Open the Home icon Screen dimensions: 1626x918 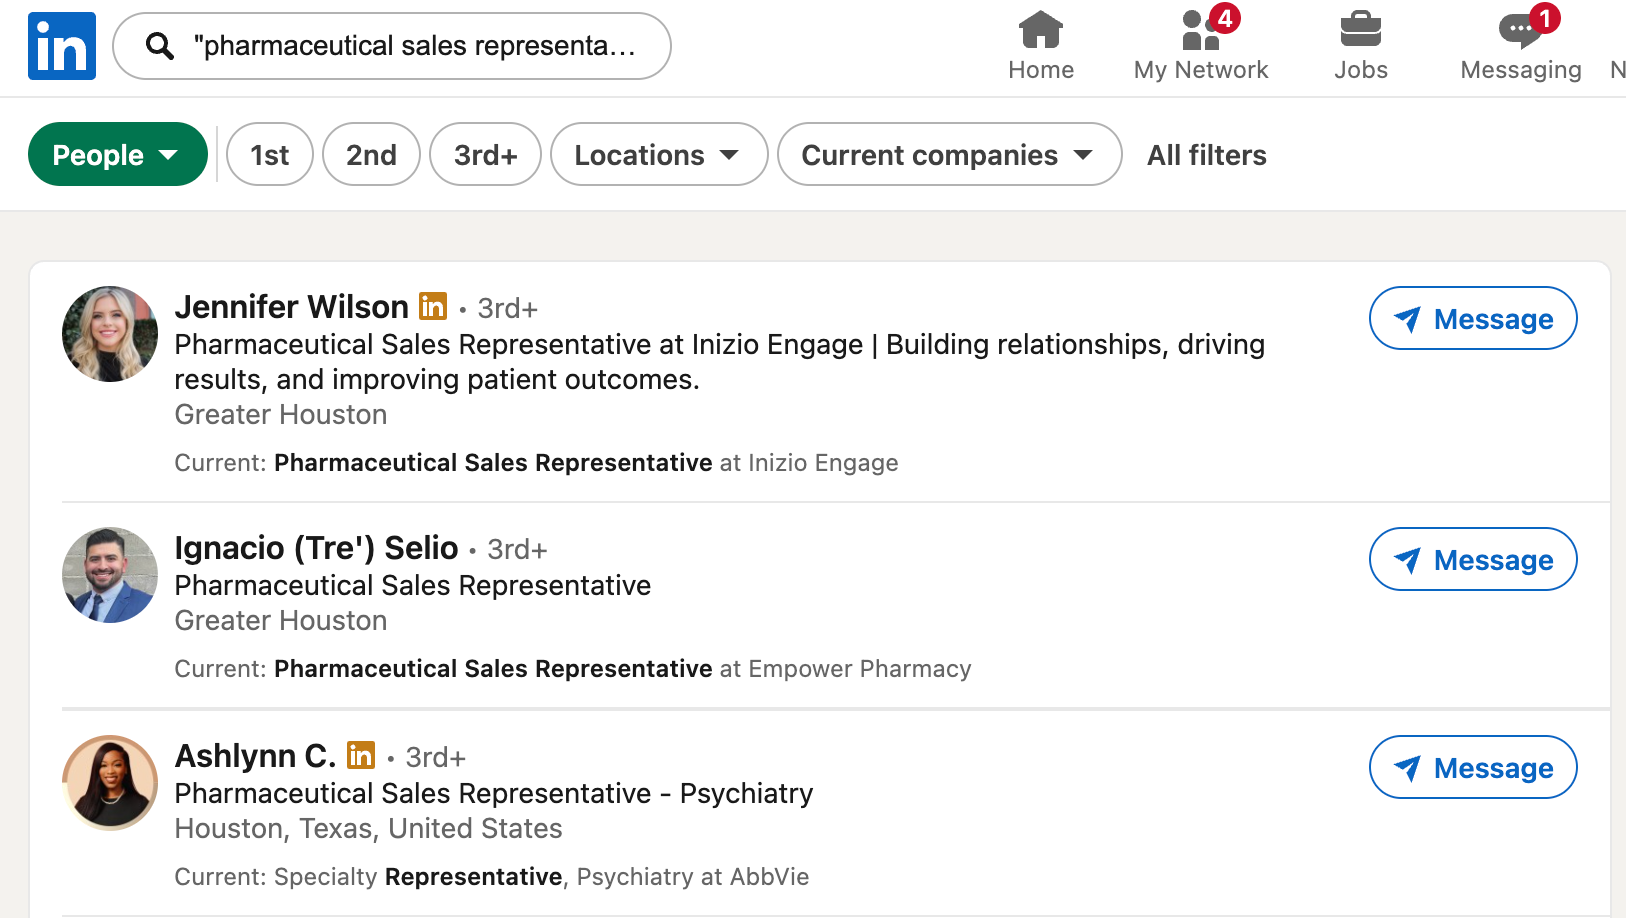1040,30
